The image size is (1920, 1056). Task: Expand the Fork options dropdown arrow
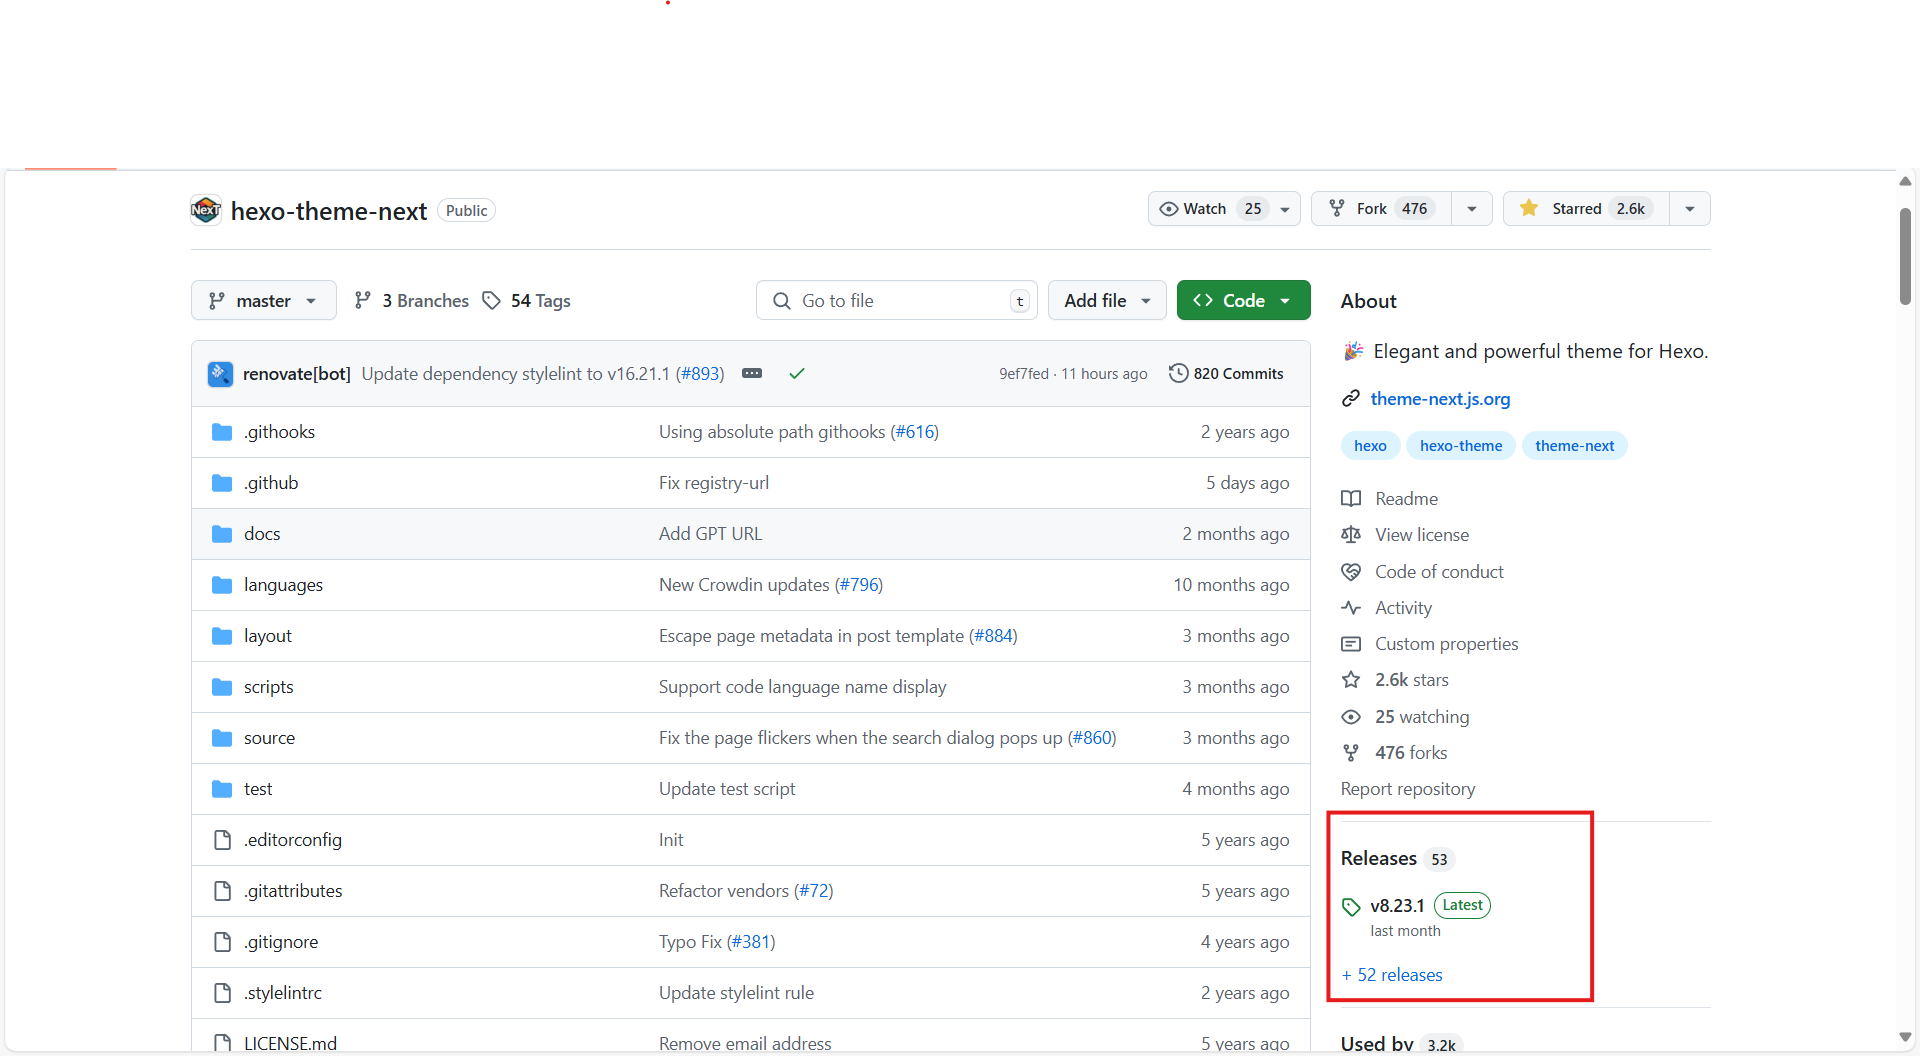pyautogui.click(x=1472, y=209)
